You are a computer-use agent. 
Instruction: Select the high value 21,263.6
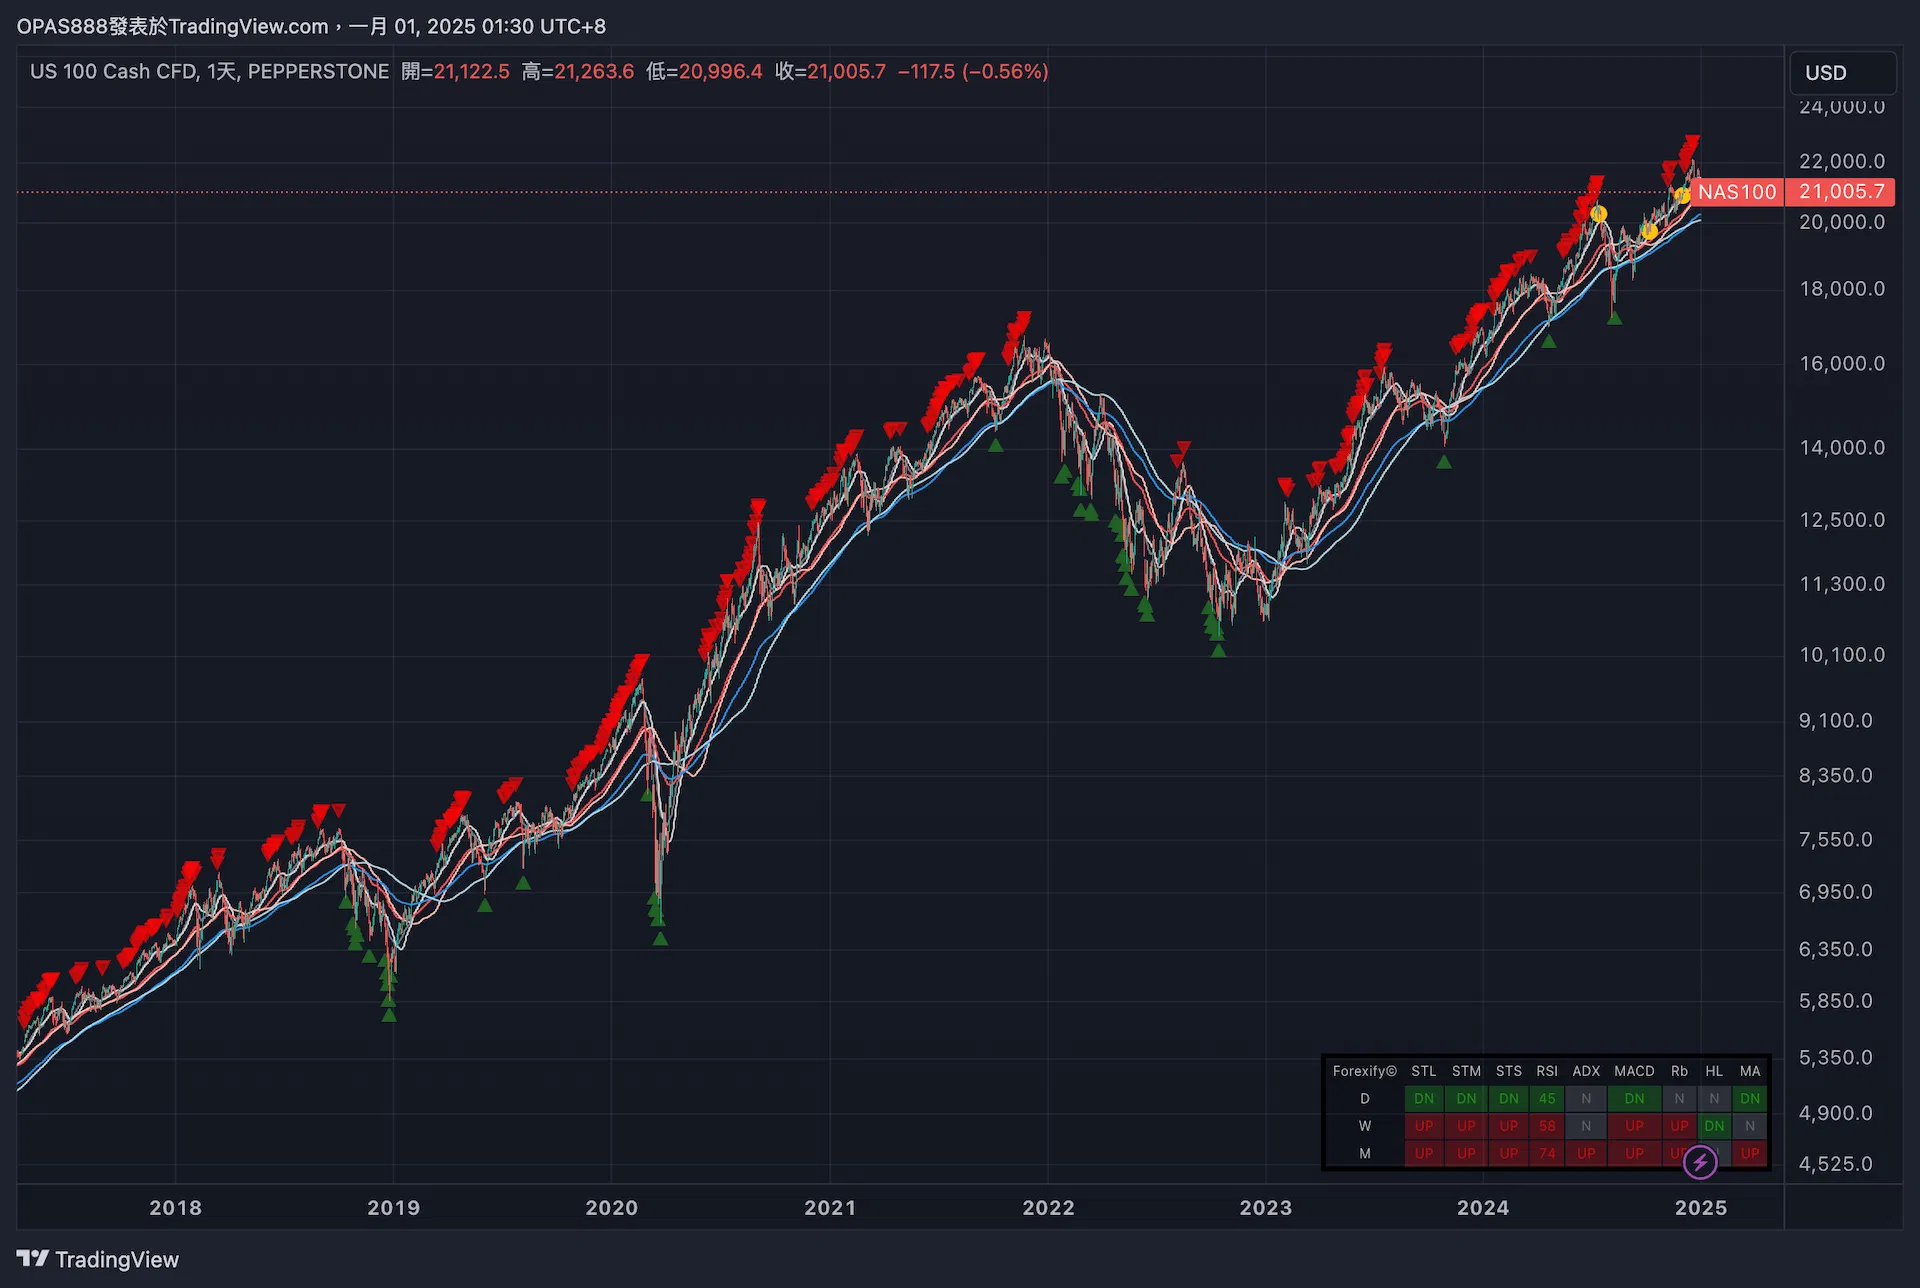[x=594, y=71]
